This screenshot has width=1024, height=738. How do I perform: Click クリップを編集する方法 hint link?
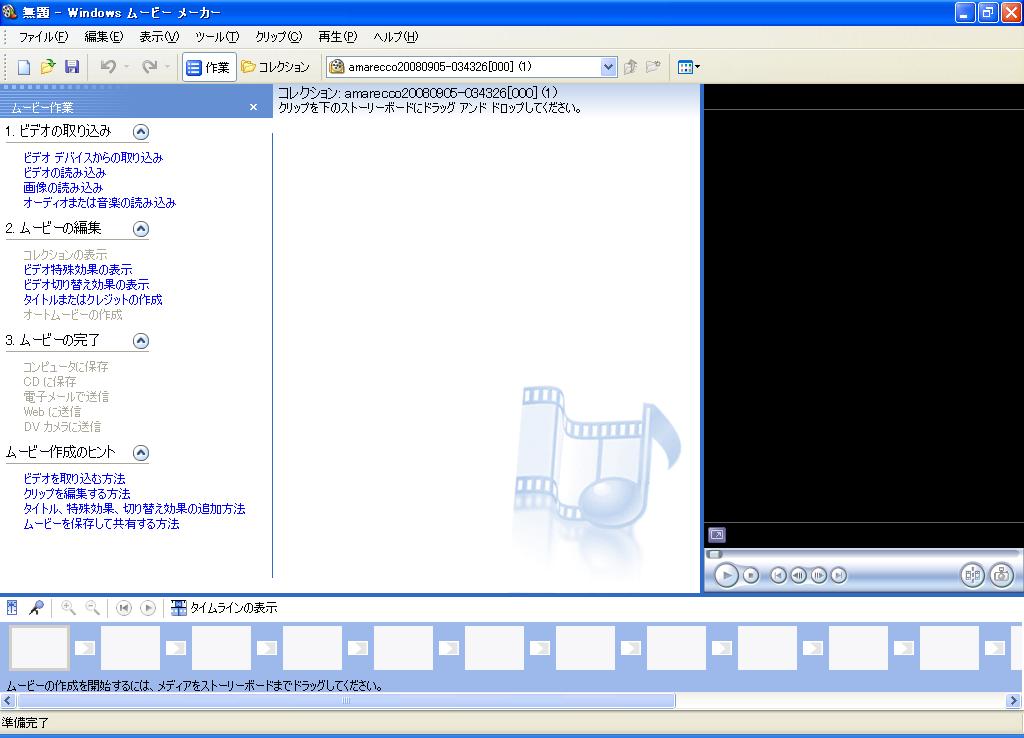point(76,493)
